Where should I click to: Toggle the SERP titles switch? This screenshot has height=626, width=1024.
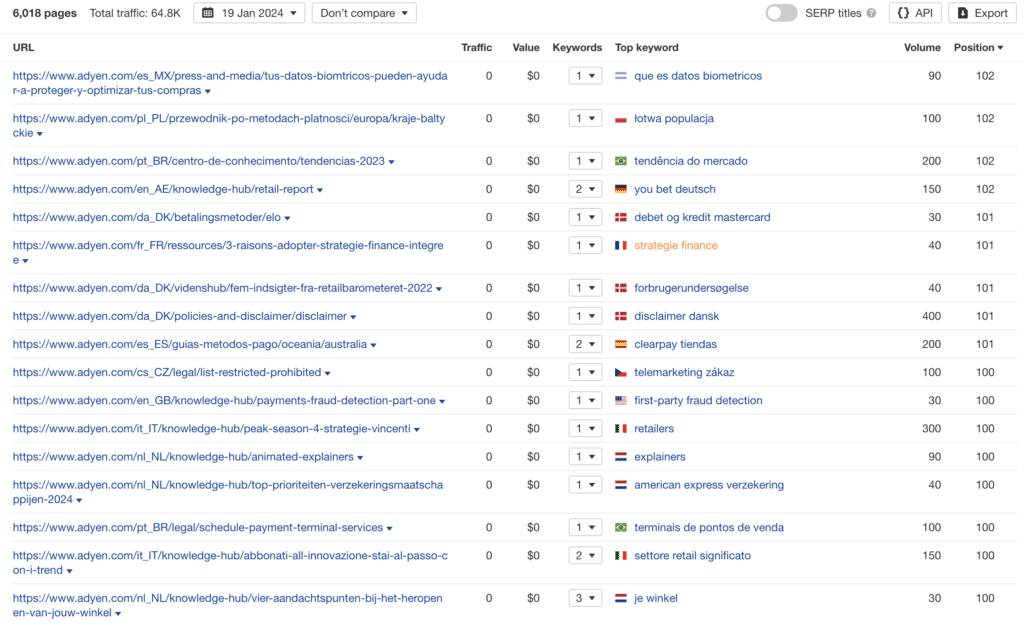(x=781, y=13)
